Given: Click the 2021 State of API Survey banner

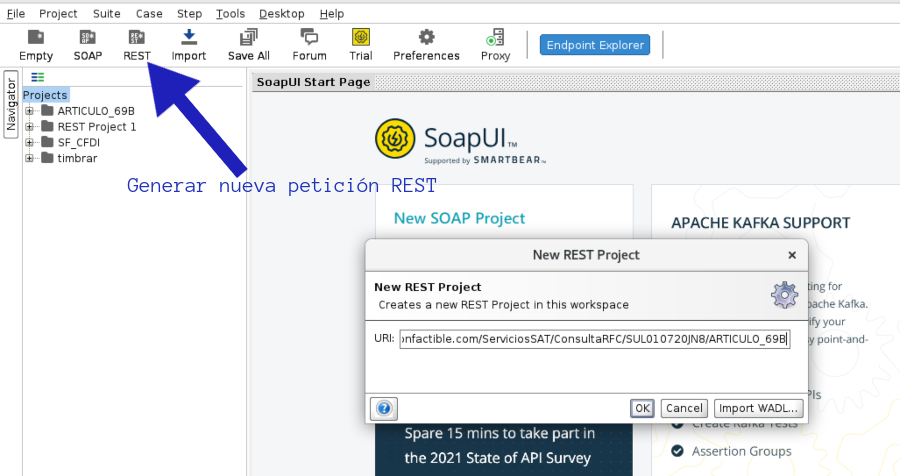Looking at the screenshot, I should tap(504, 450).
